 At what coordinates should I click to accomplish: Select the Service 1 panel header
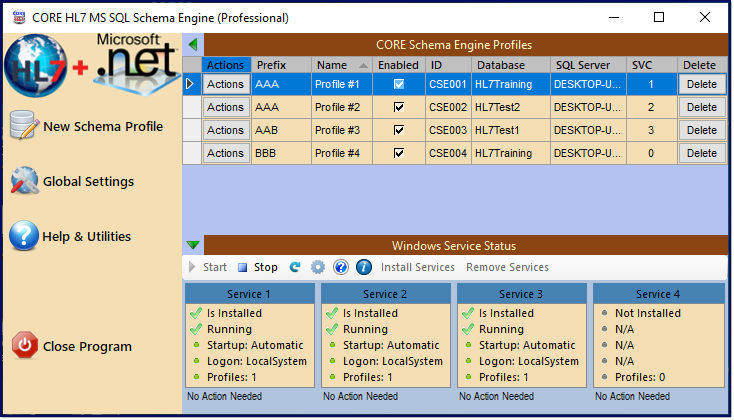250,294
